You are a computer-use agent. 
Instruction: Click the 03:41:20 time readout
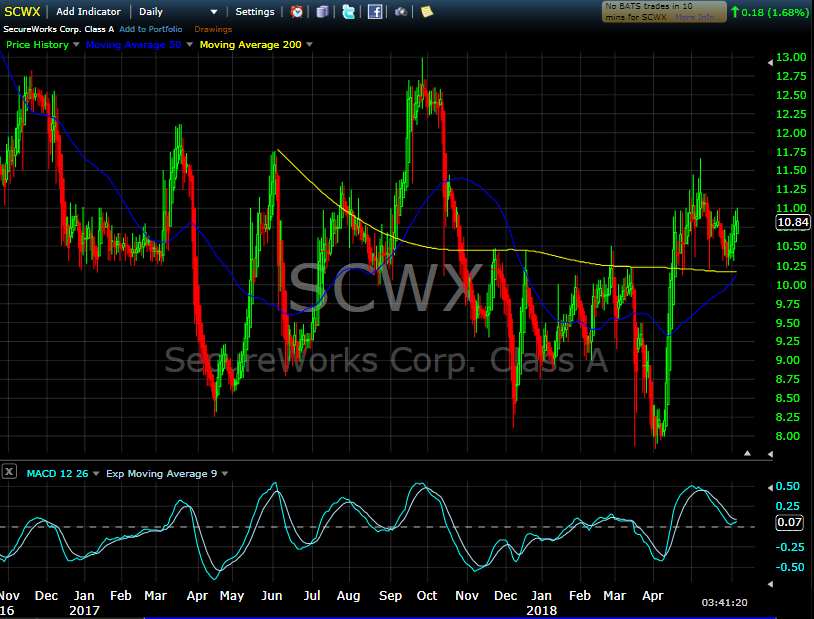tap(725, 602)
